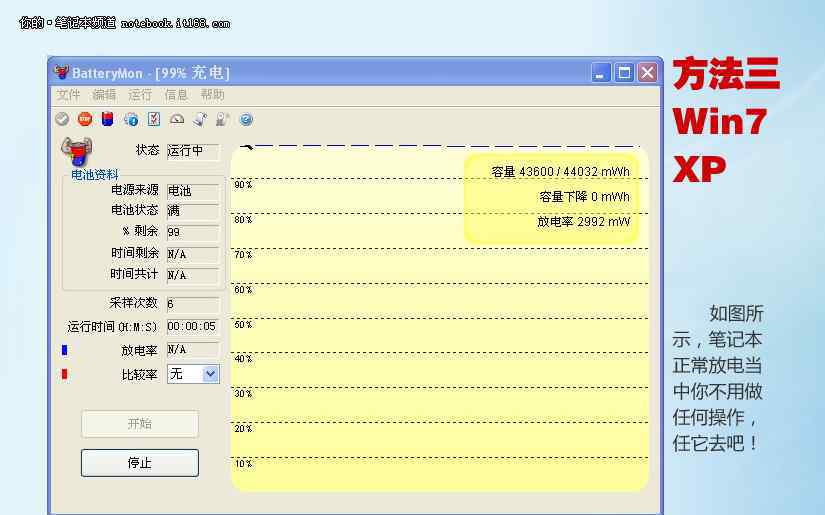Image resolution: width=825 pixels, height=515 pixels.
Task: Open battery information via red-blue battery icon
Action: pyautogui.click(x=107, y=119)
